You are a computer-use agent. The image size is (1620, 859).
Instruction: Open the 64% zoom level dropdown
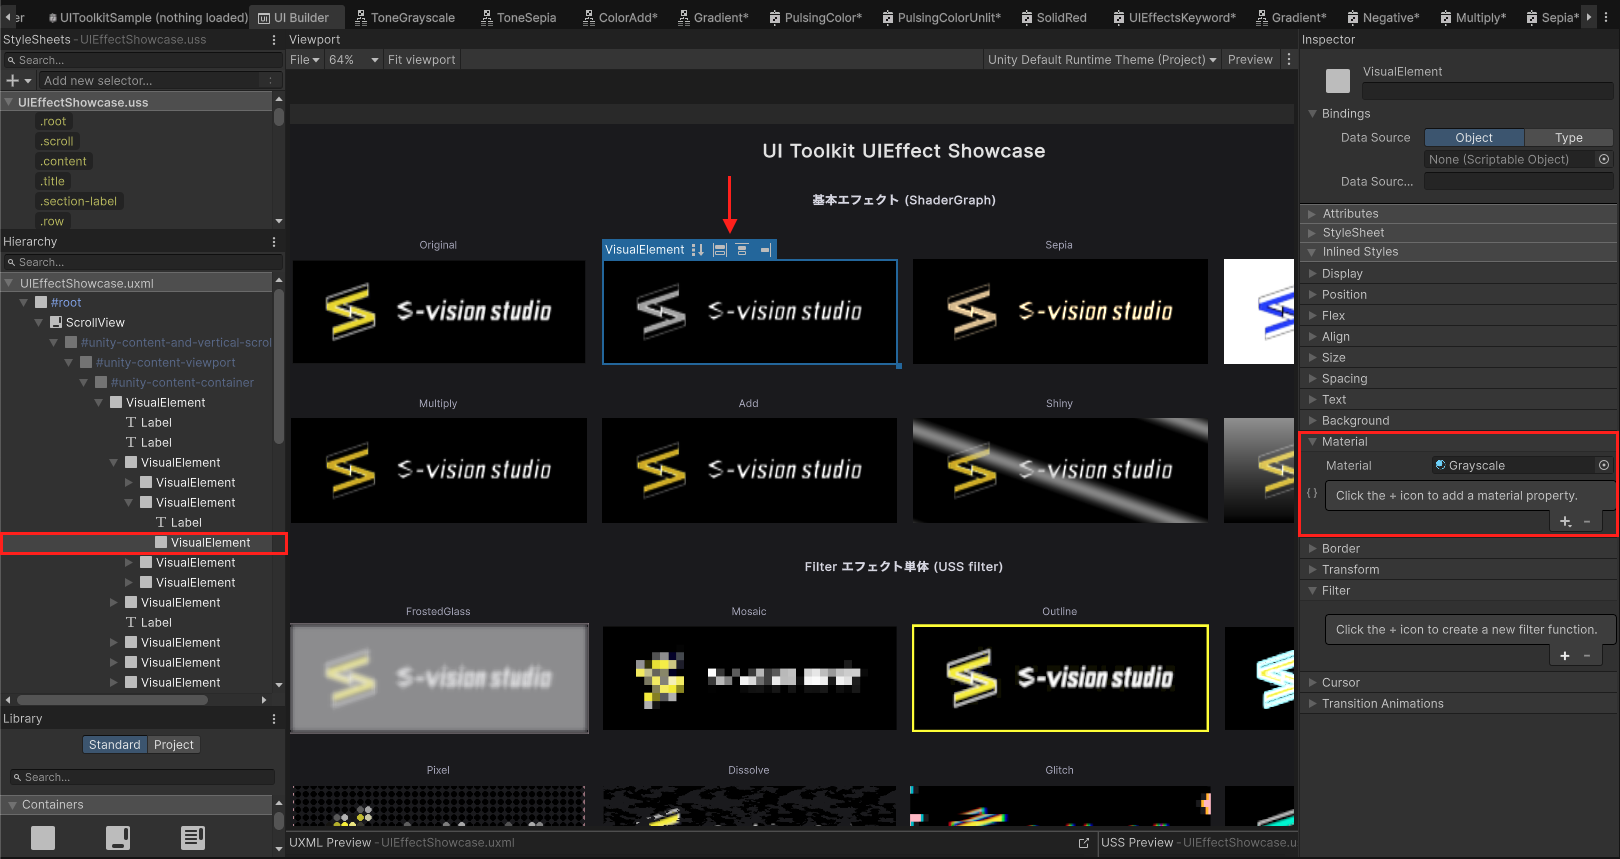point(354,60)
